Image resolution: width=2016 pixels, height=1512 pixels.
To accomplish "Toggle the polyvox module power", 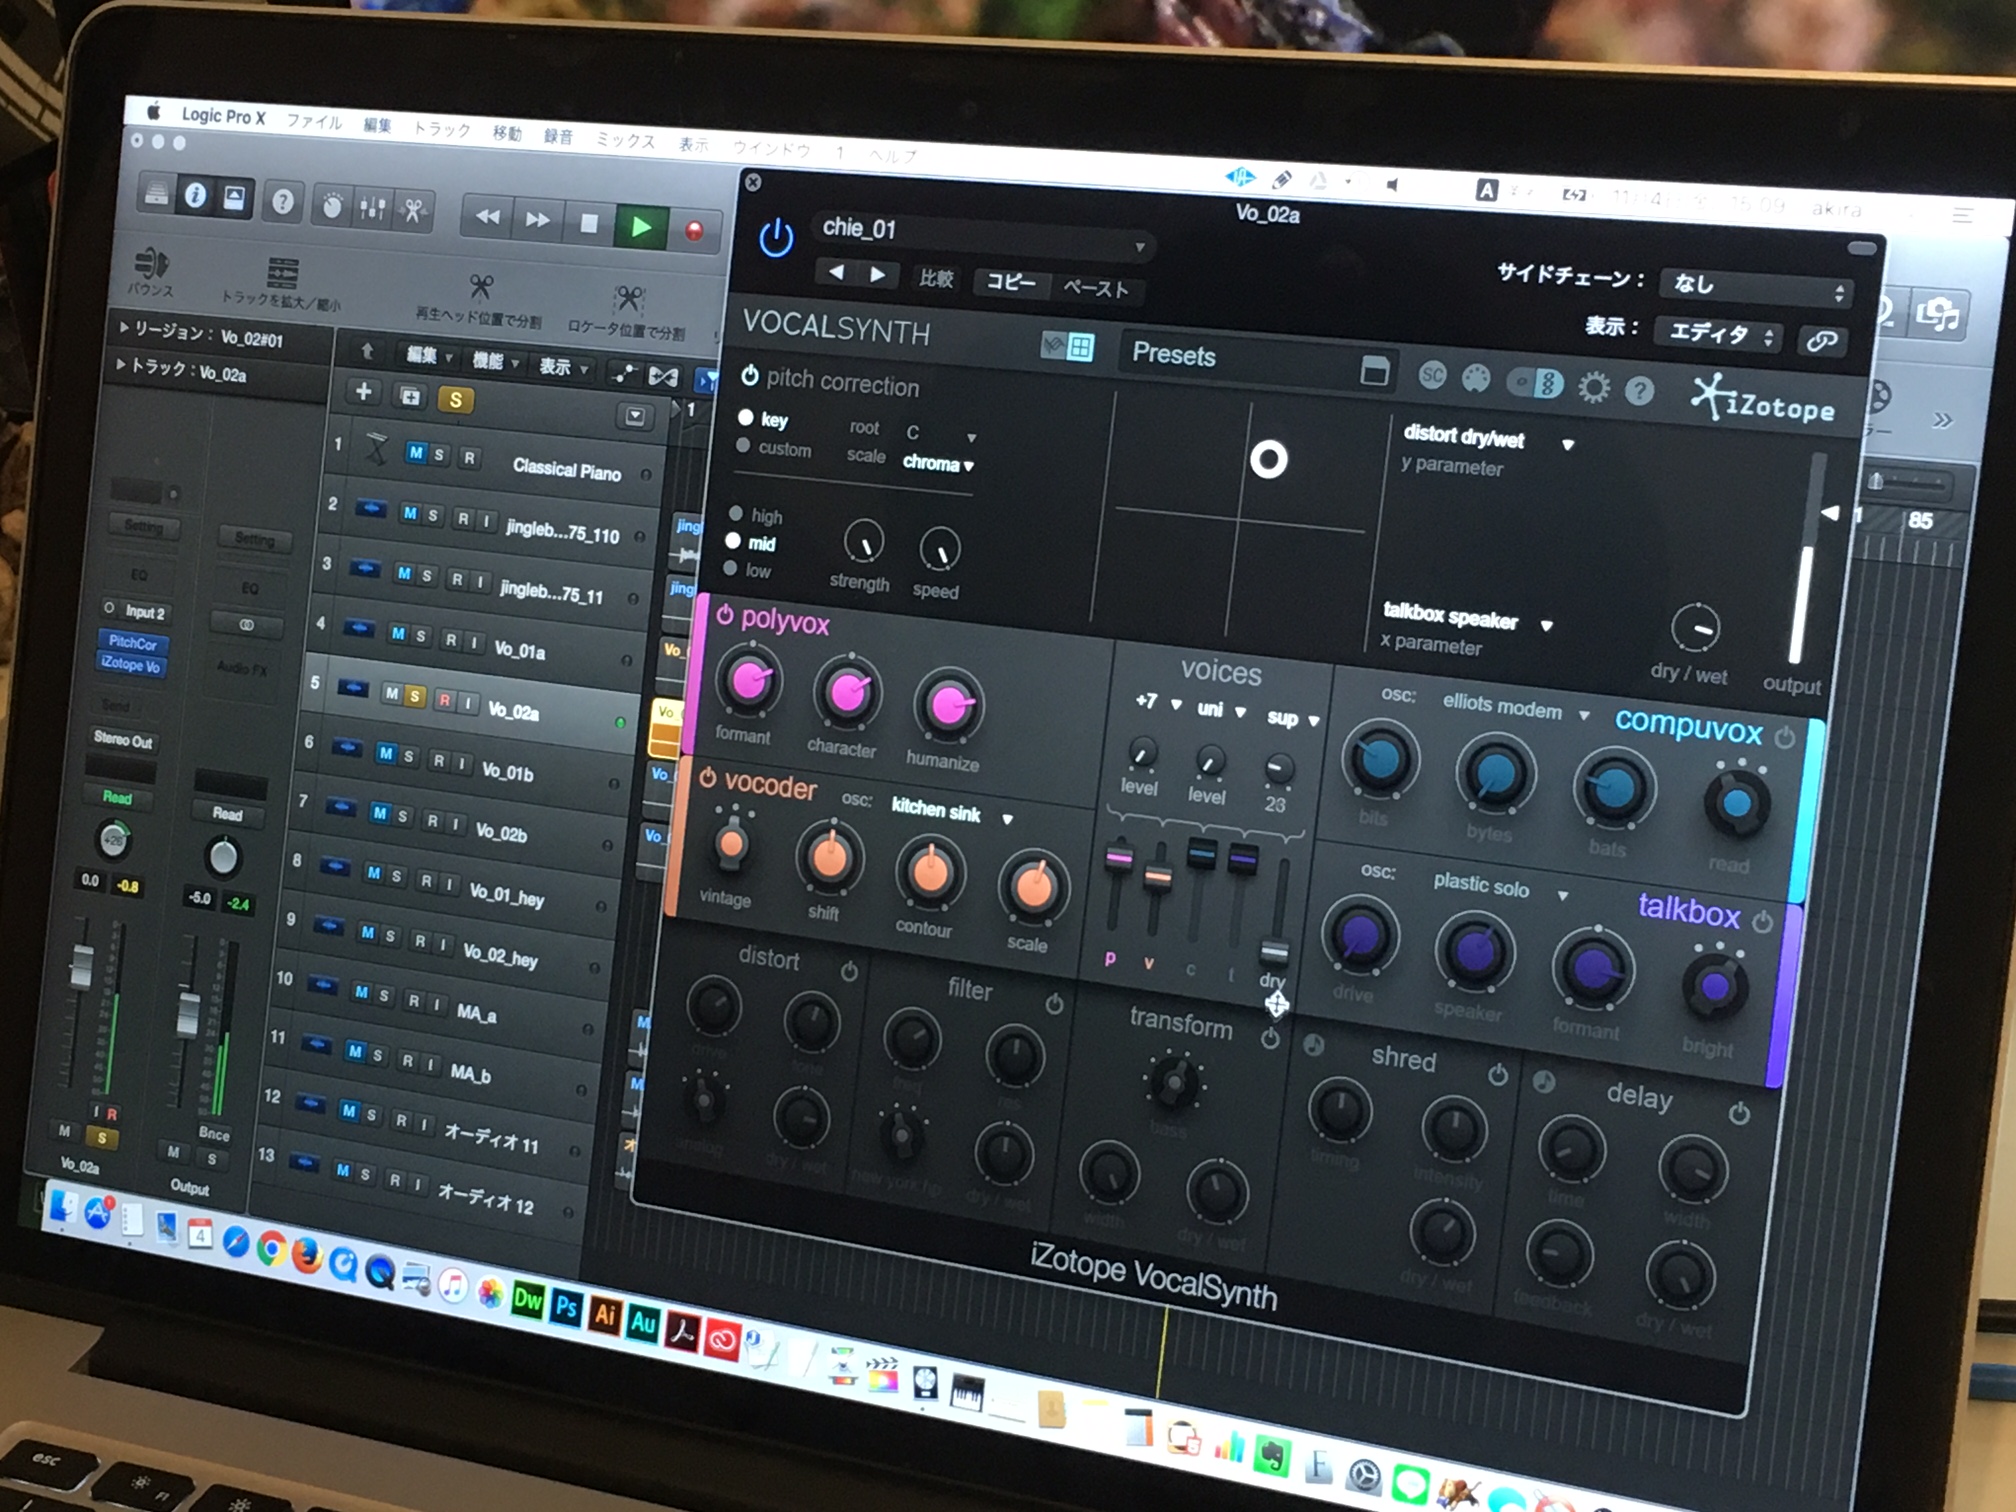I will click(724, 614).
